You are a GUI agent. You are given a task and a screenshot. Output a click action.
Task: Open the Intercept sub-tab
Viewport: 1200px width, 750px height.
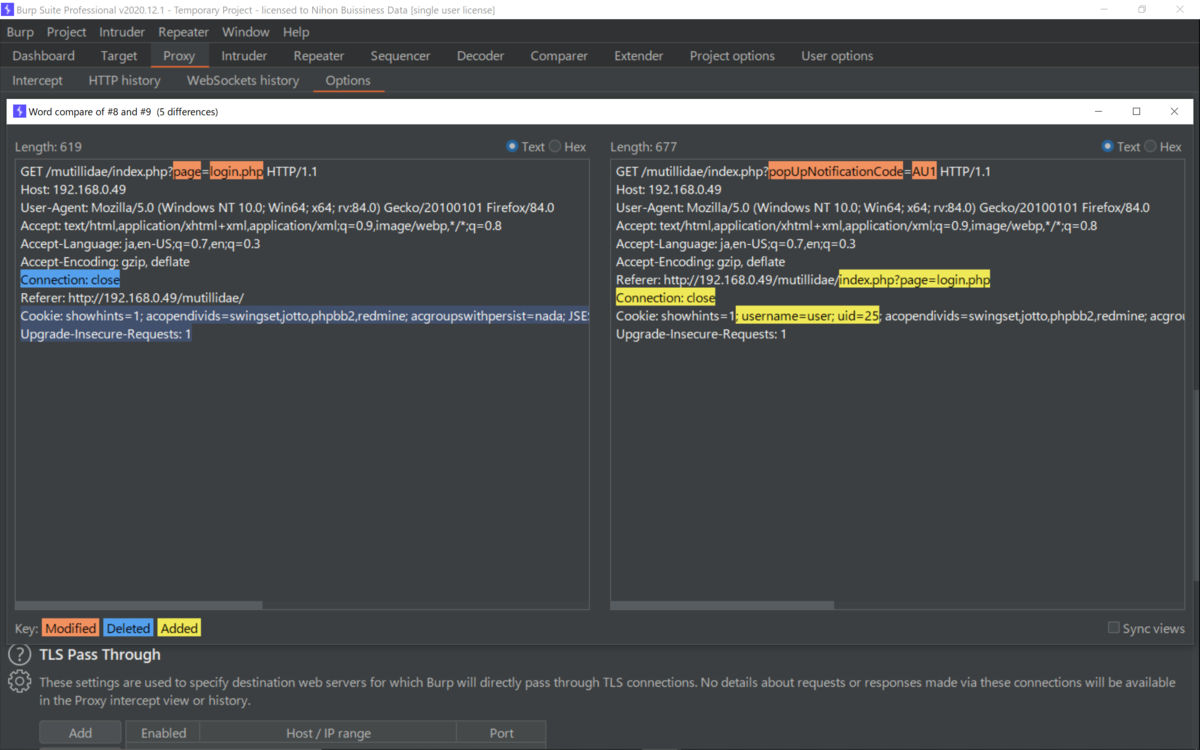coord(37,80)
